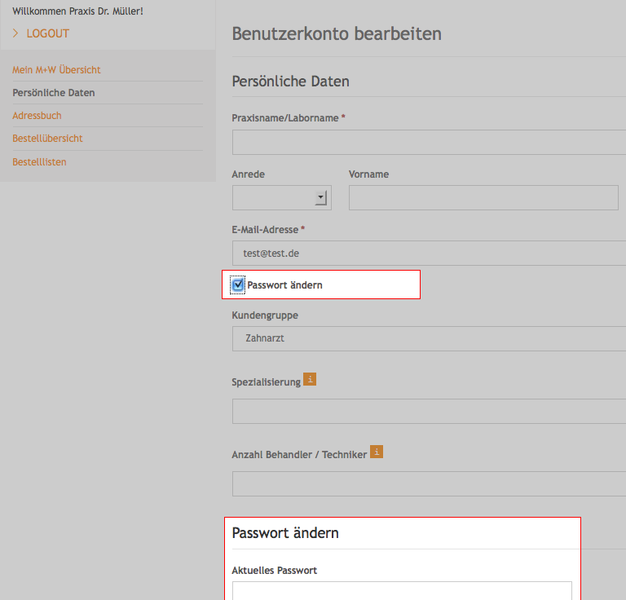
Task: Go to Mein M+W Übersicht
Action: click(x=56, y=70)
